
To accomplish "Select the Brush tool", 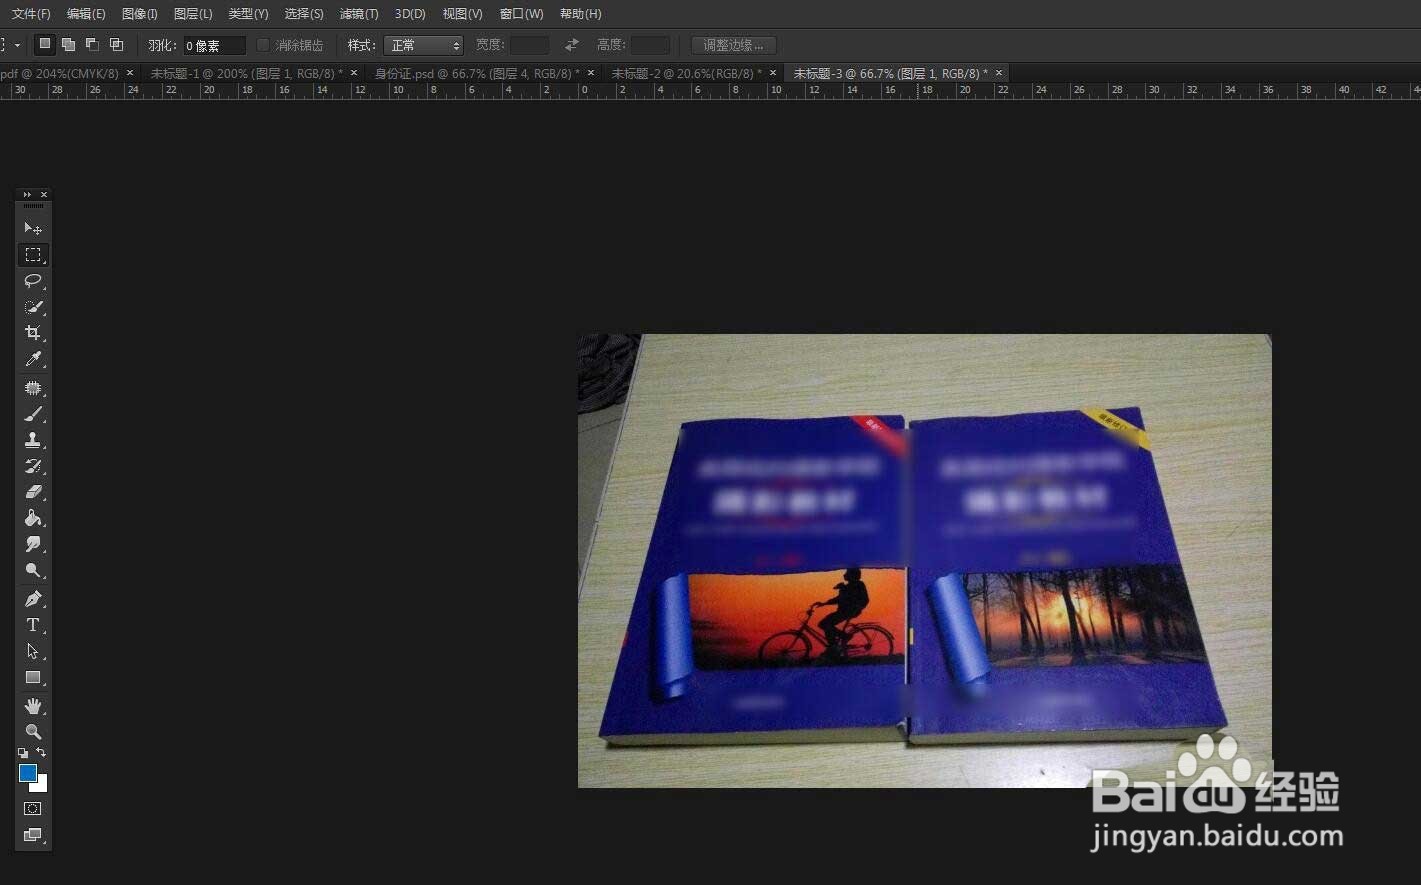I will pos(33,414).
